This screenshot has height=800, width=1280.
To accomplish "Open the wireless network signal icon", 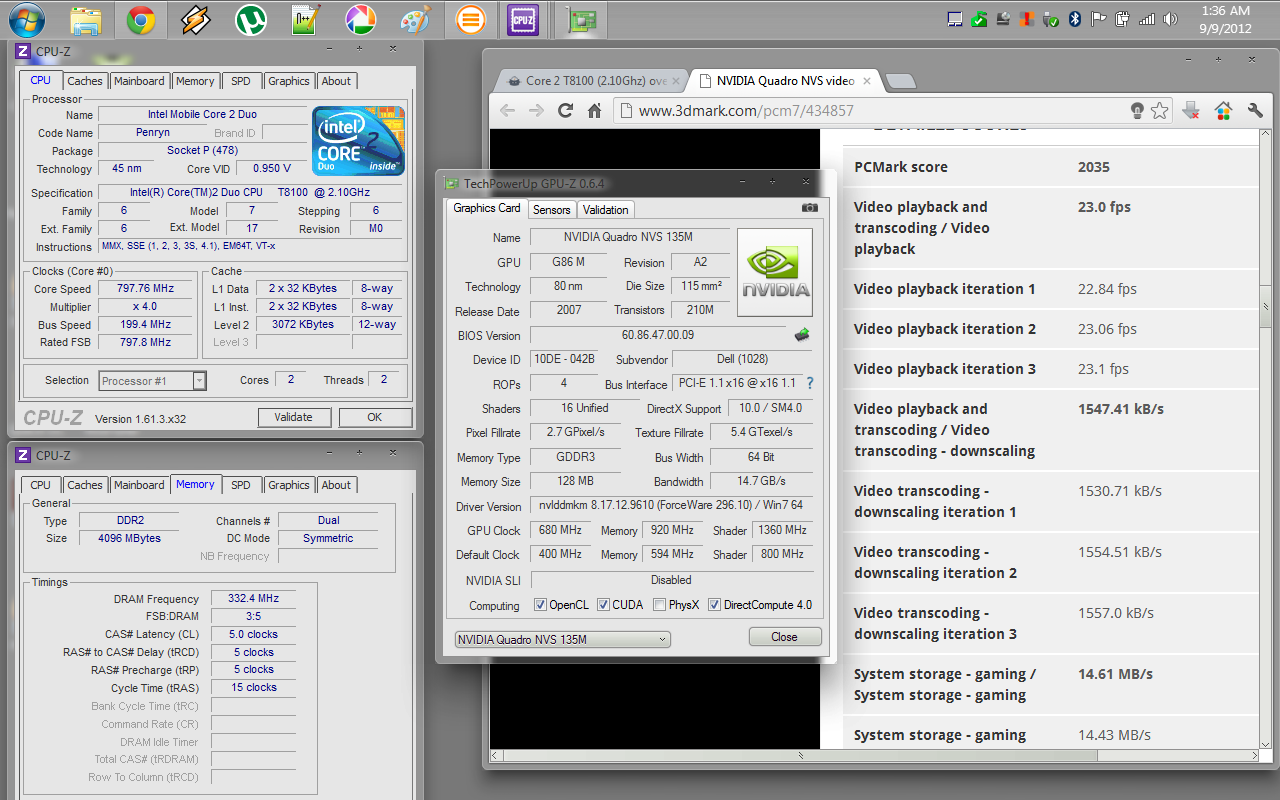I will (x=1146, y=19).
